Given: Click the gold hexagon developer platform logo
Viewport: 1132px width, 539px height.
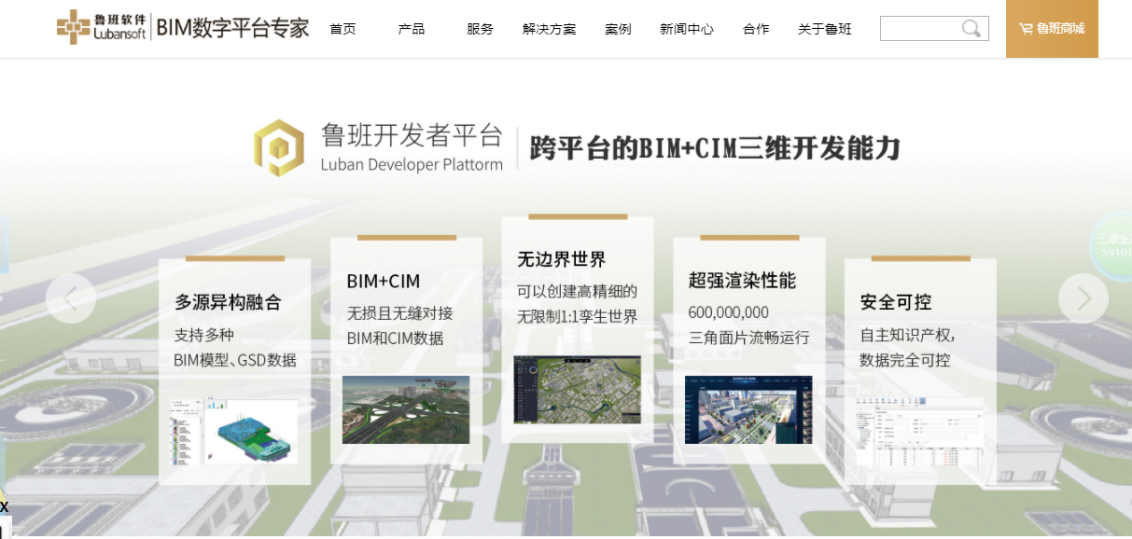Looking at the screenshot, I should tap(278, 148).
